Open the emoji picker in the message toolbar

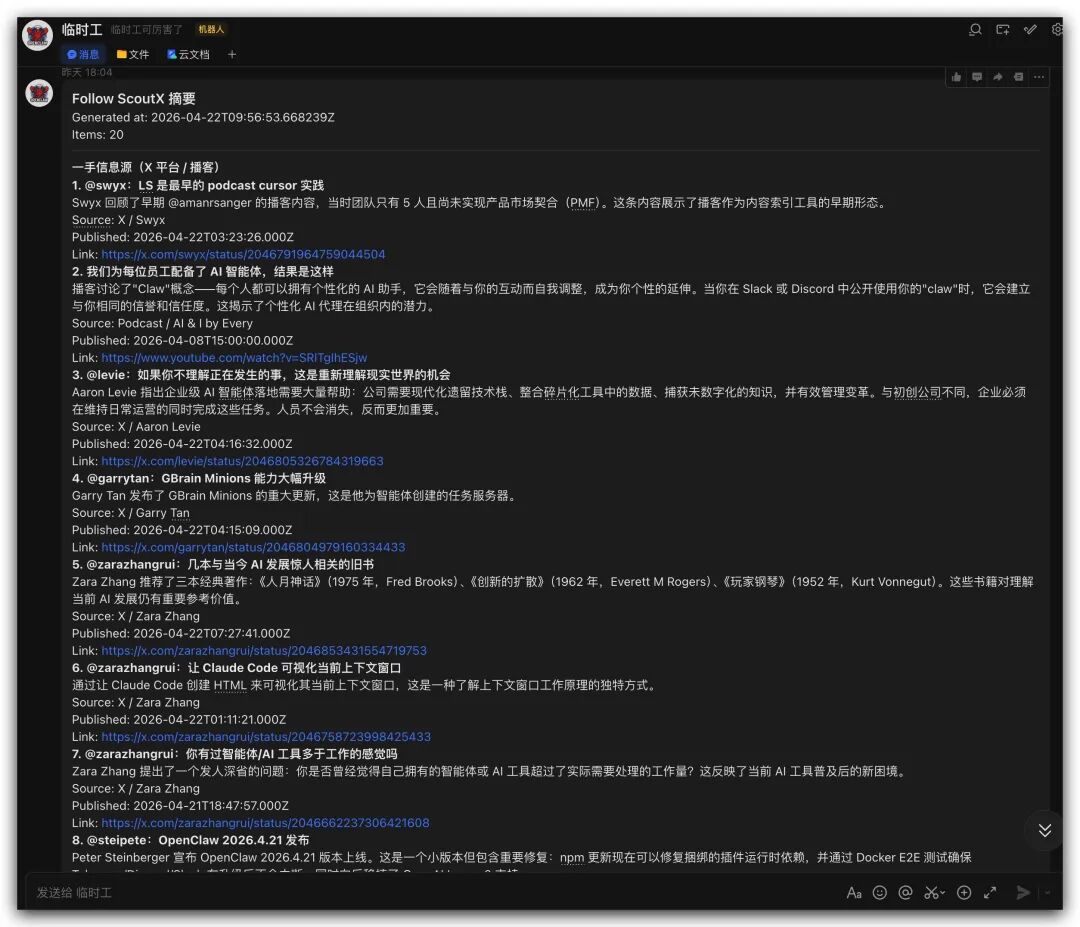tap(880, 892)
